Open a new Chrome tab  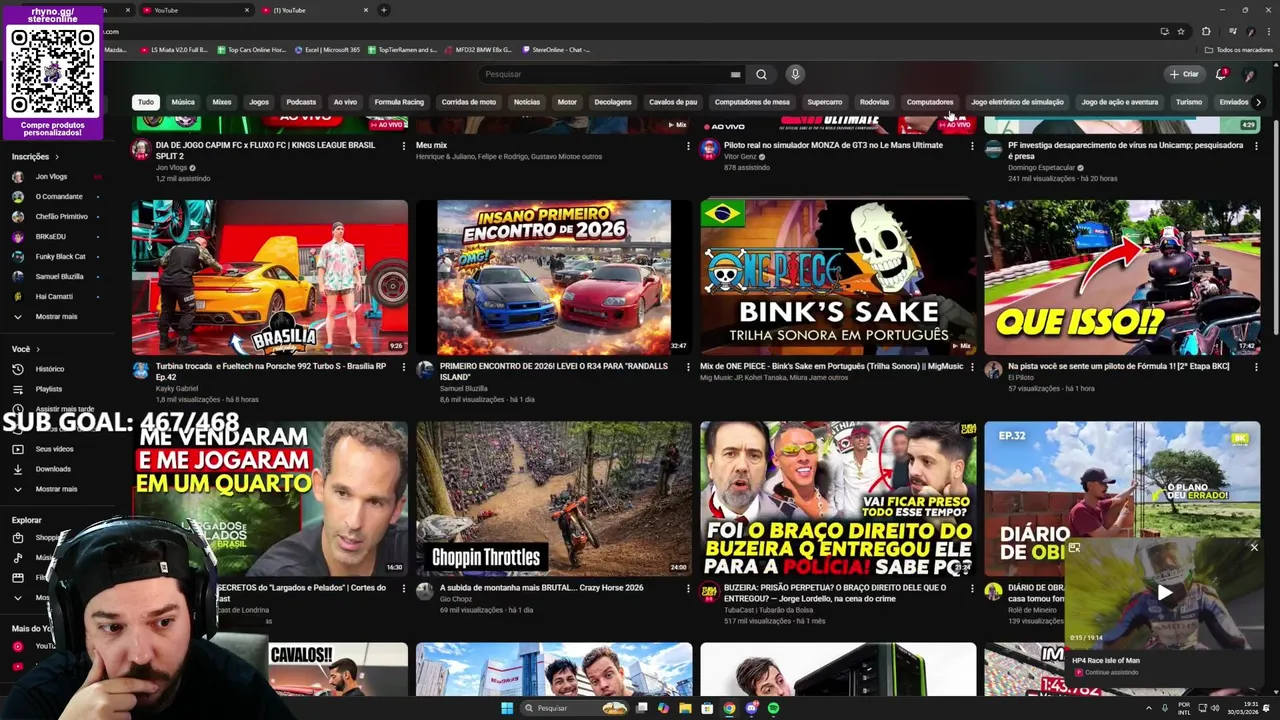coord(384,10)
